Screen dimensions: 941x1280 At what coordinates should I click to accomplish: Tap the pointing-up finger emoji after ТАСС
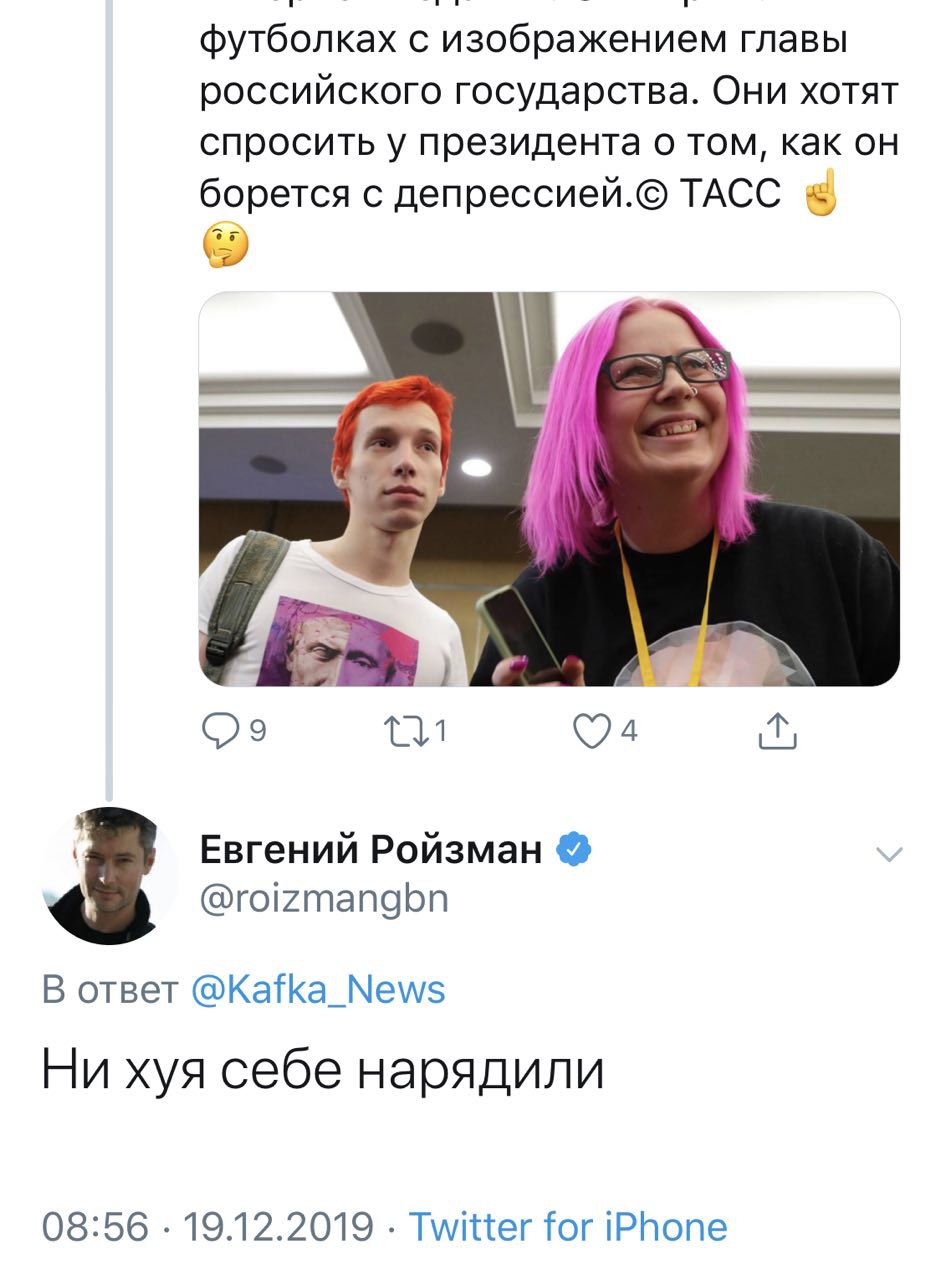click(x=819, y=194)
